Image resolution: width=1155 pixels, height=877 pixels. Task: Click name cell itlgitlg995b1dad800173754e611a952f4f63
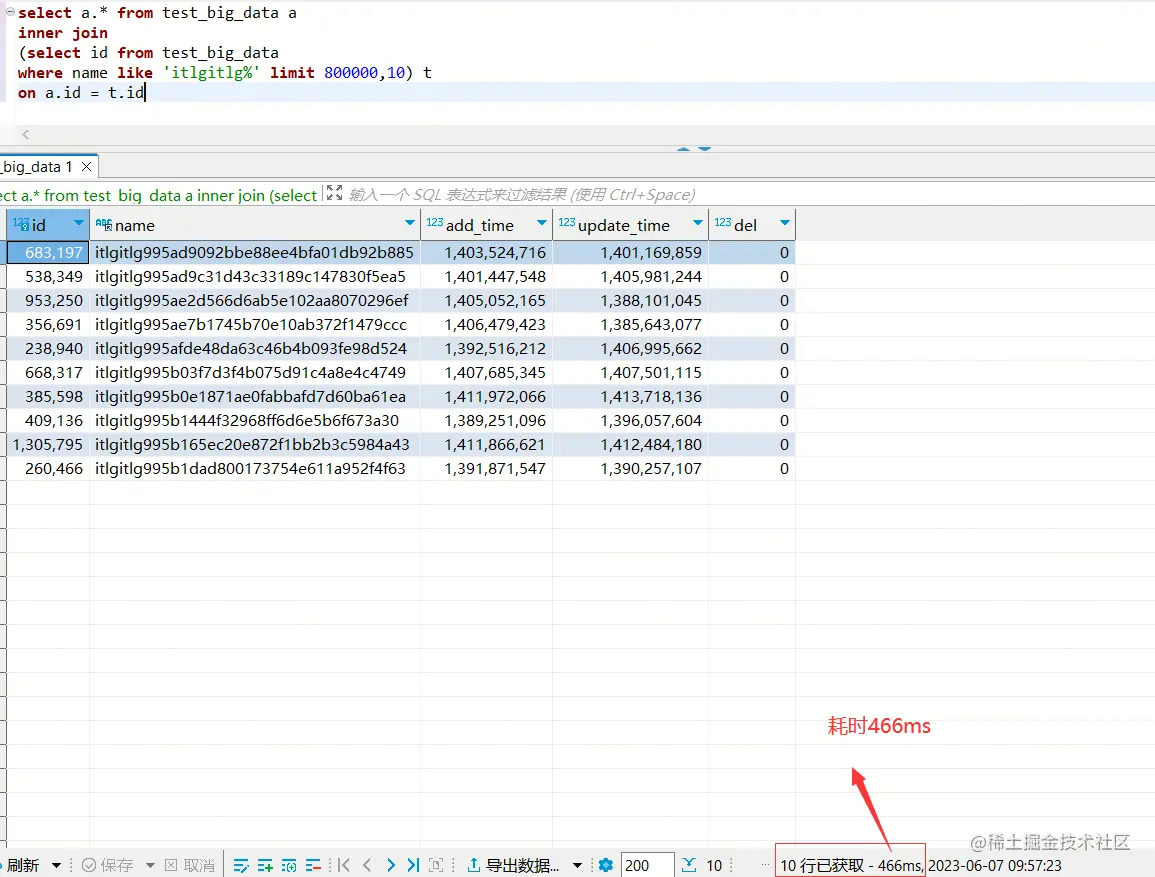(255, 468)
